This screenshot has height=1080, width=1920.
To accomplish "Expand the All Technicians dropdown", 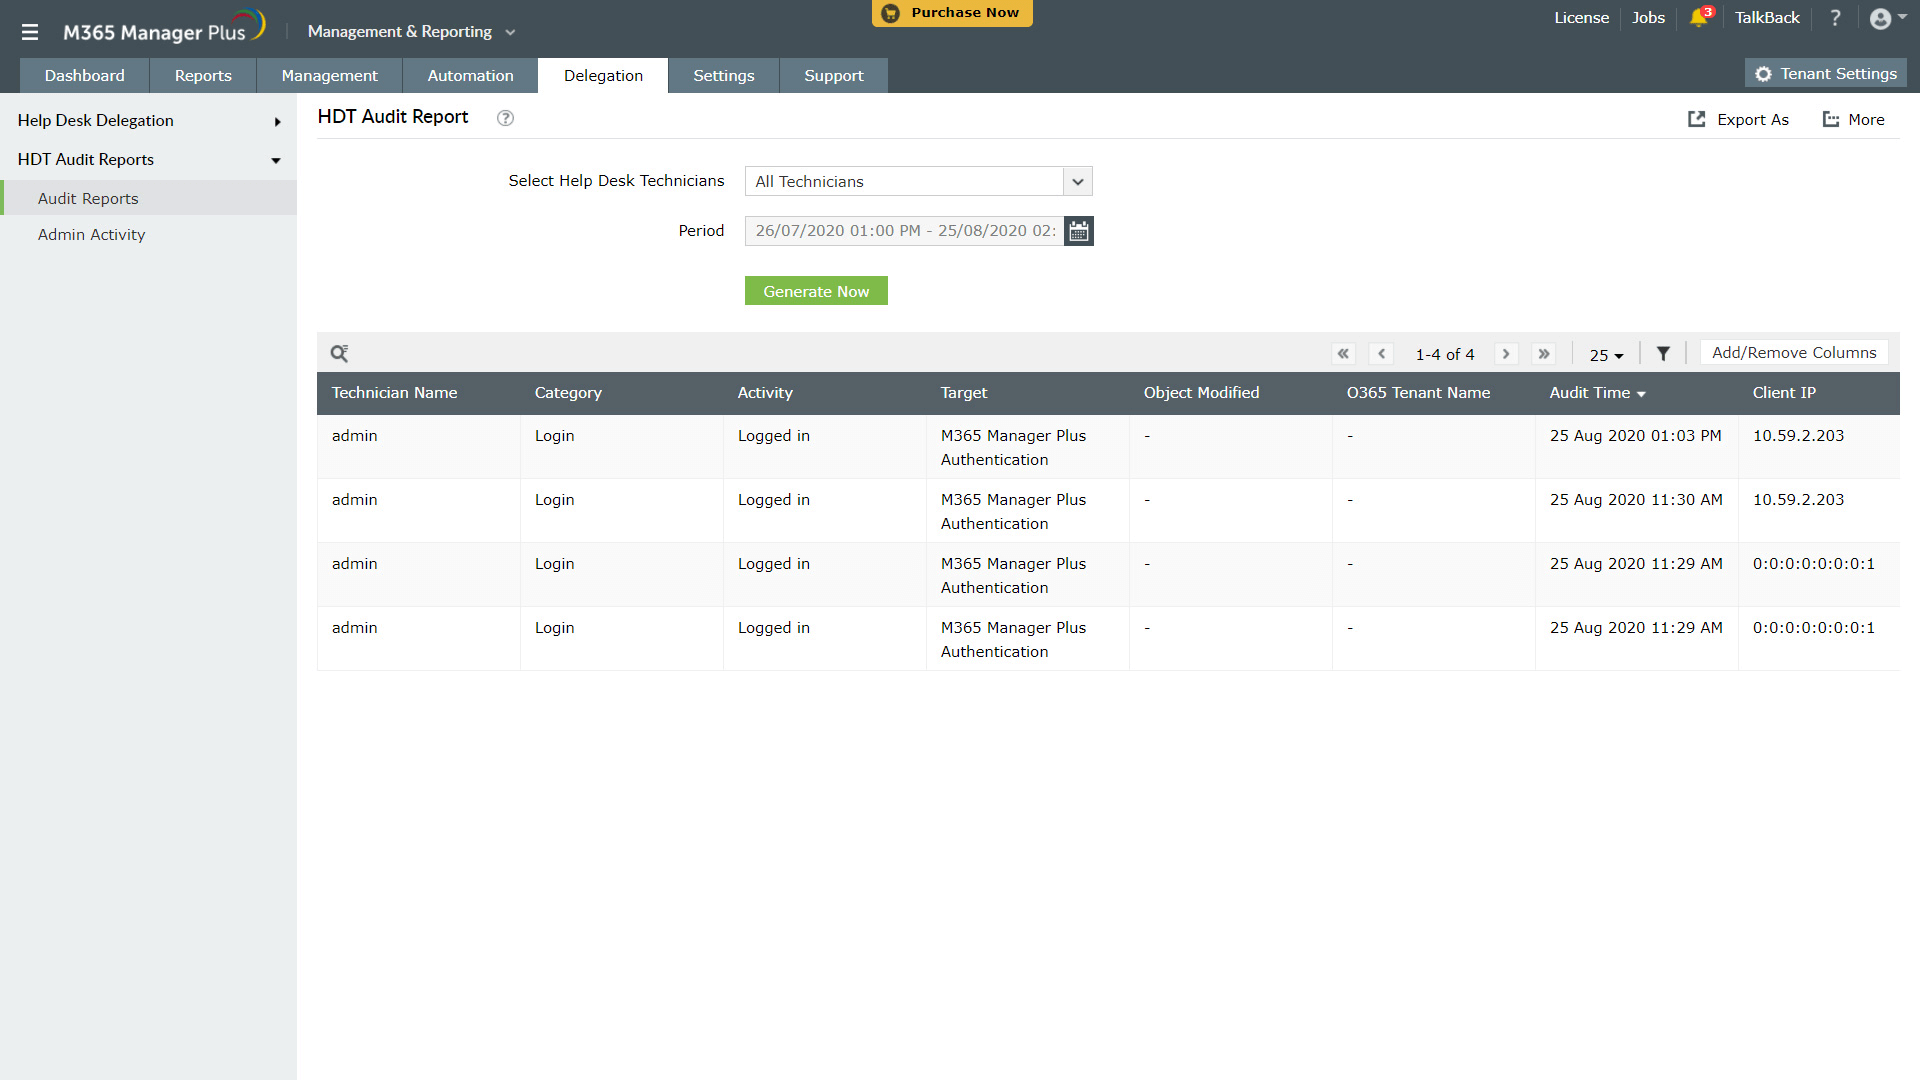I will pyautogui.click(x=1077, y=182).
